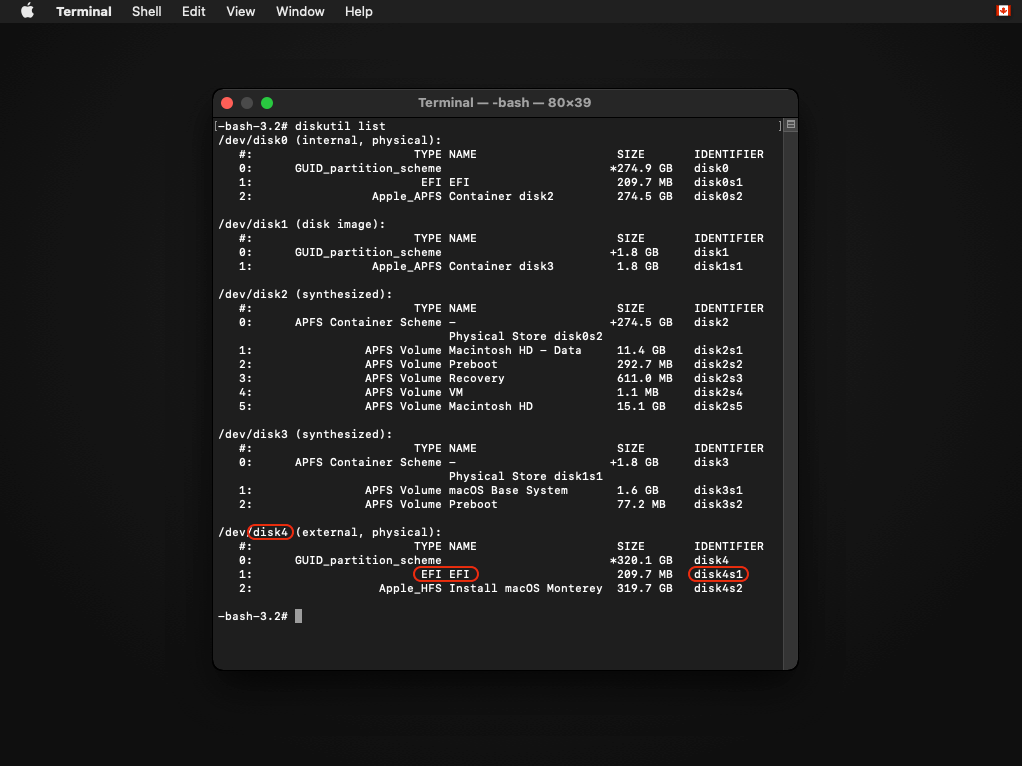Image resolution: width=1022 pixels, height=766 pixels.
Task: Click the circled disk4 device name
Action: (x=271, y=532)
